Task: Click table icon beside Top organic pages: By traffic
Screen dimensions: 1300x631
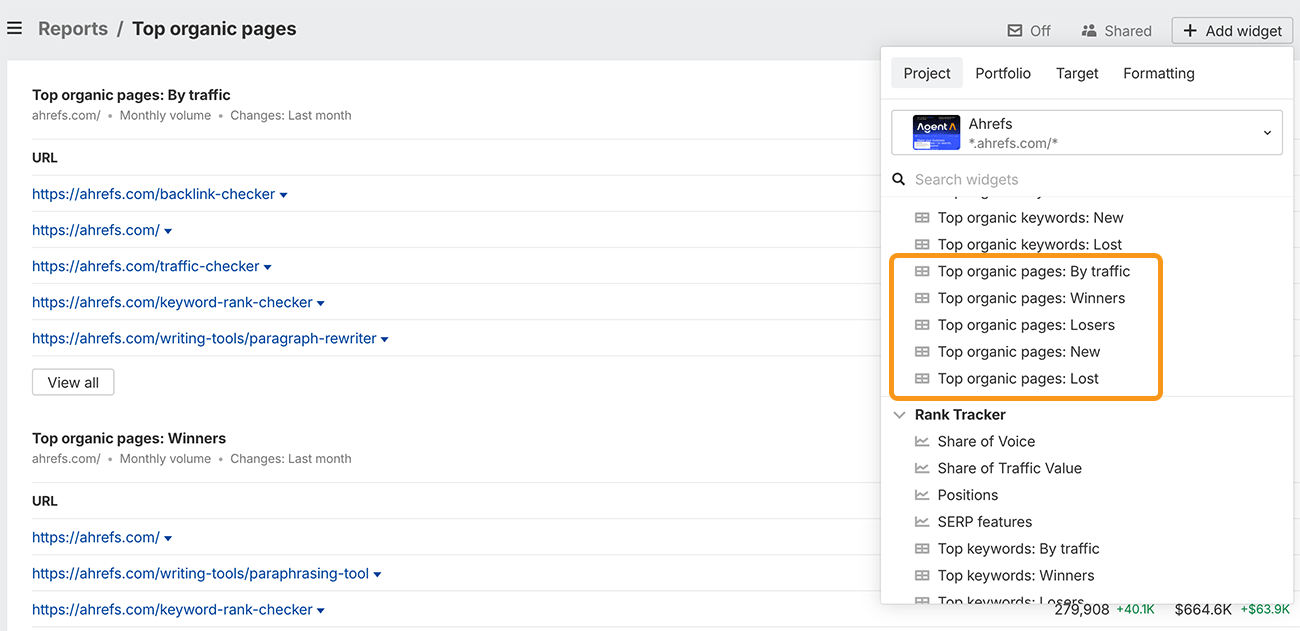Action: click(x=922, y=272)
